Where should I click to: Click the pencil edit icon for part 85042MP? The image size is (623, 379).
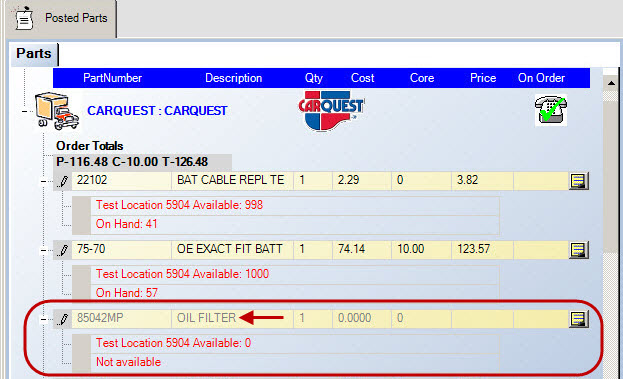click(x=63, y=319)
